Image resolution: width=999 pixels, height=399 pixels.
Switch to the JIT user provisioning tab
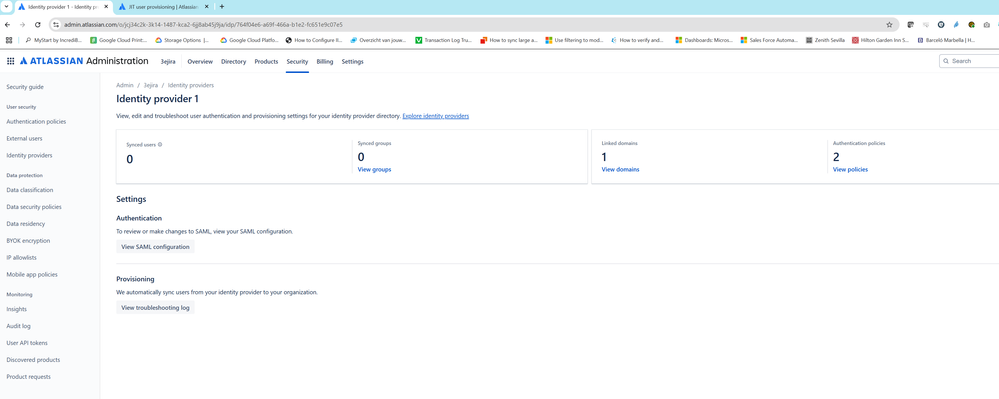164,6
